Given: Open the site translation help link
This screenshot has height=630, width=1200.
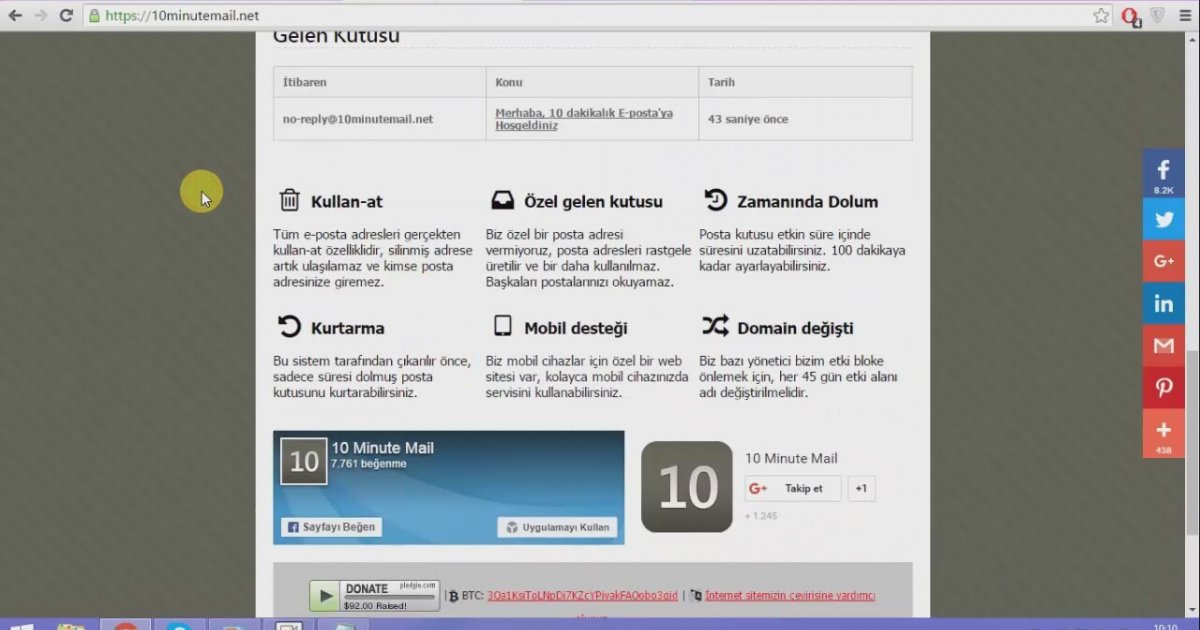Looking at the screenshot, I should [x=790, y=596].
